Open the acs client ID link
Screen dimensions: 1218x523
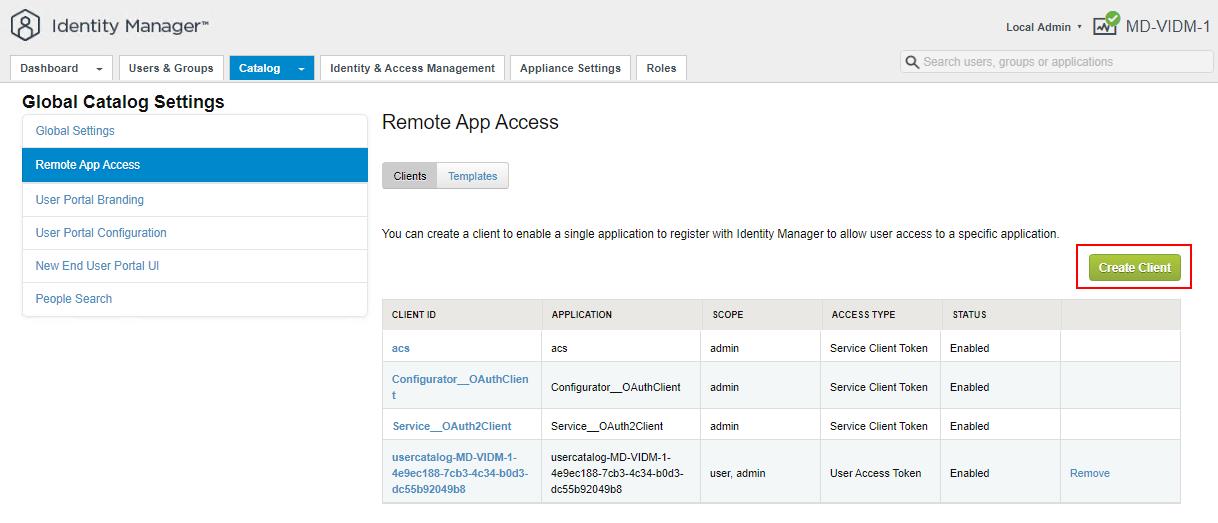click(x=401, y=348)
